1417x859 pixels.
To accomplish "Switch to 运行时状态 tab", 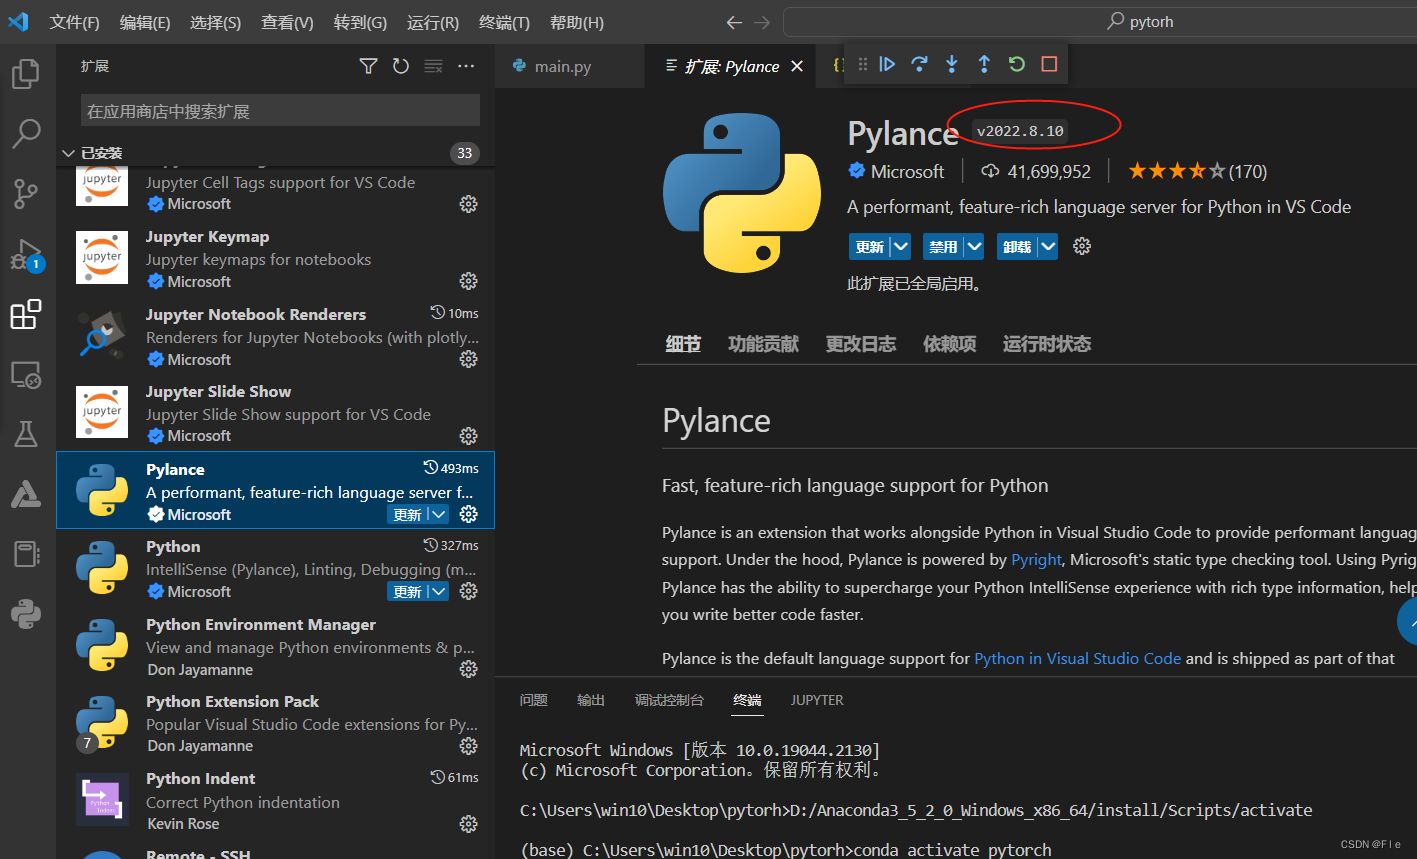I will coord(1047,344).
